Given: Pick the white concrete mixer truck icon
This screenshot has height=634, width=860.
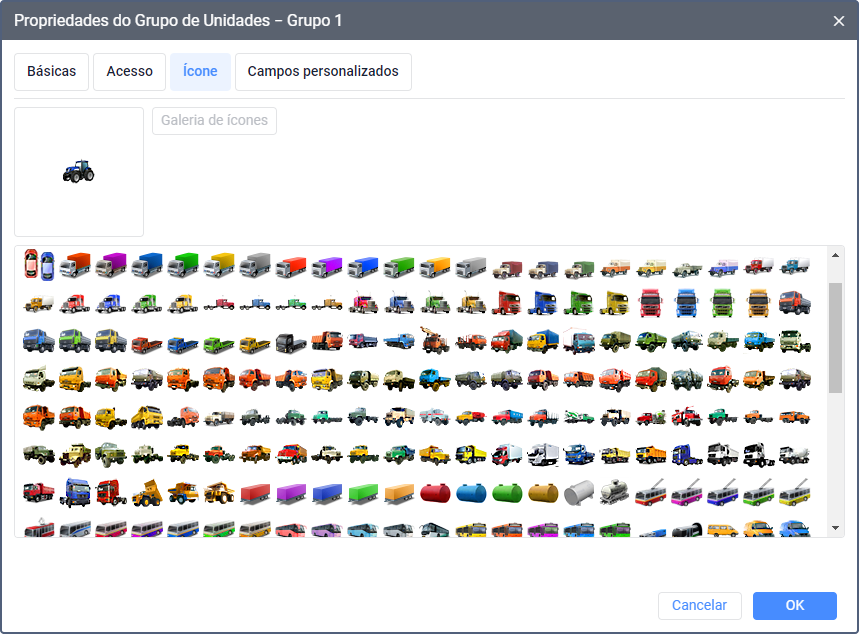Looking at the screenshot, I should click(x=795, y=455).
